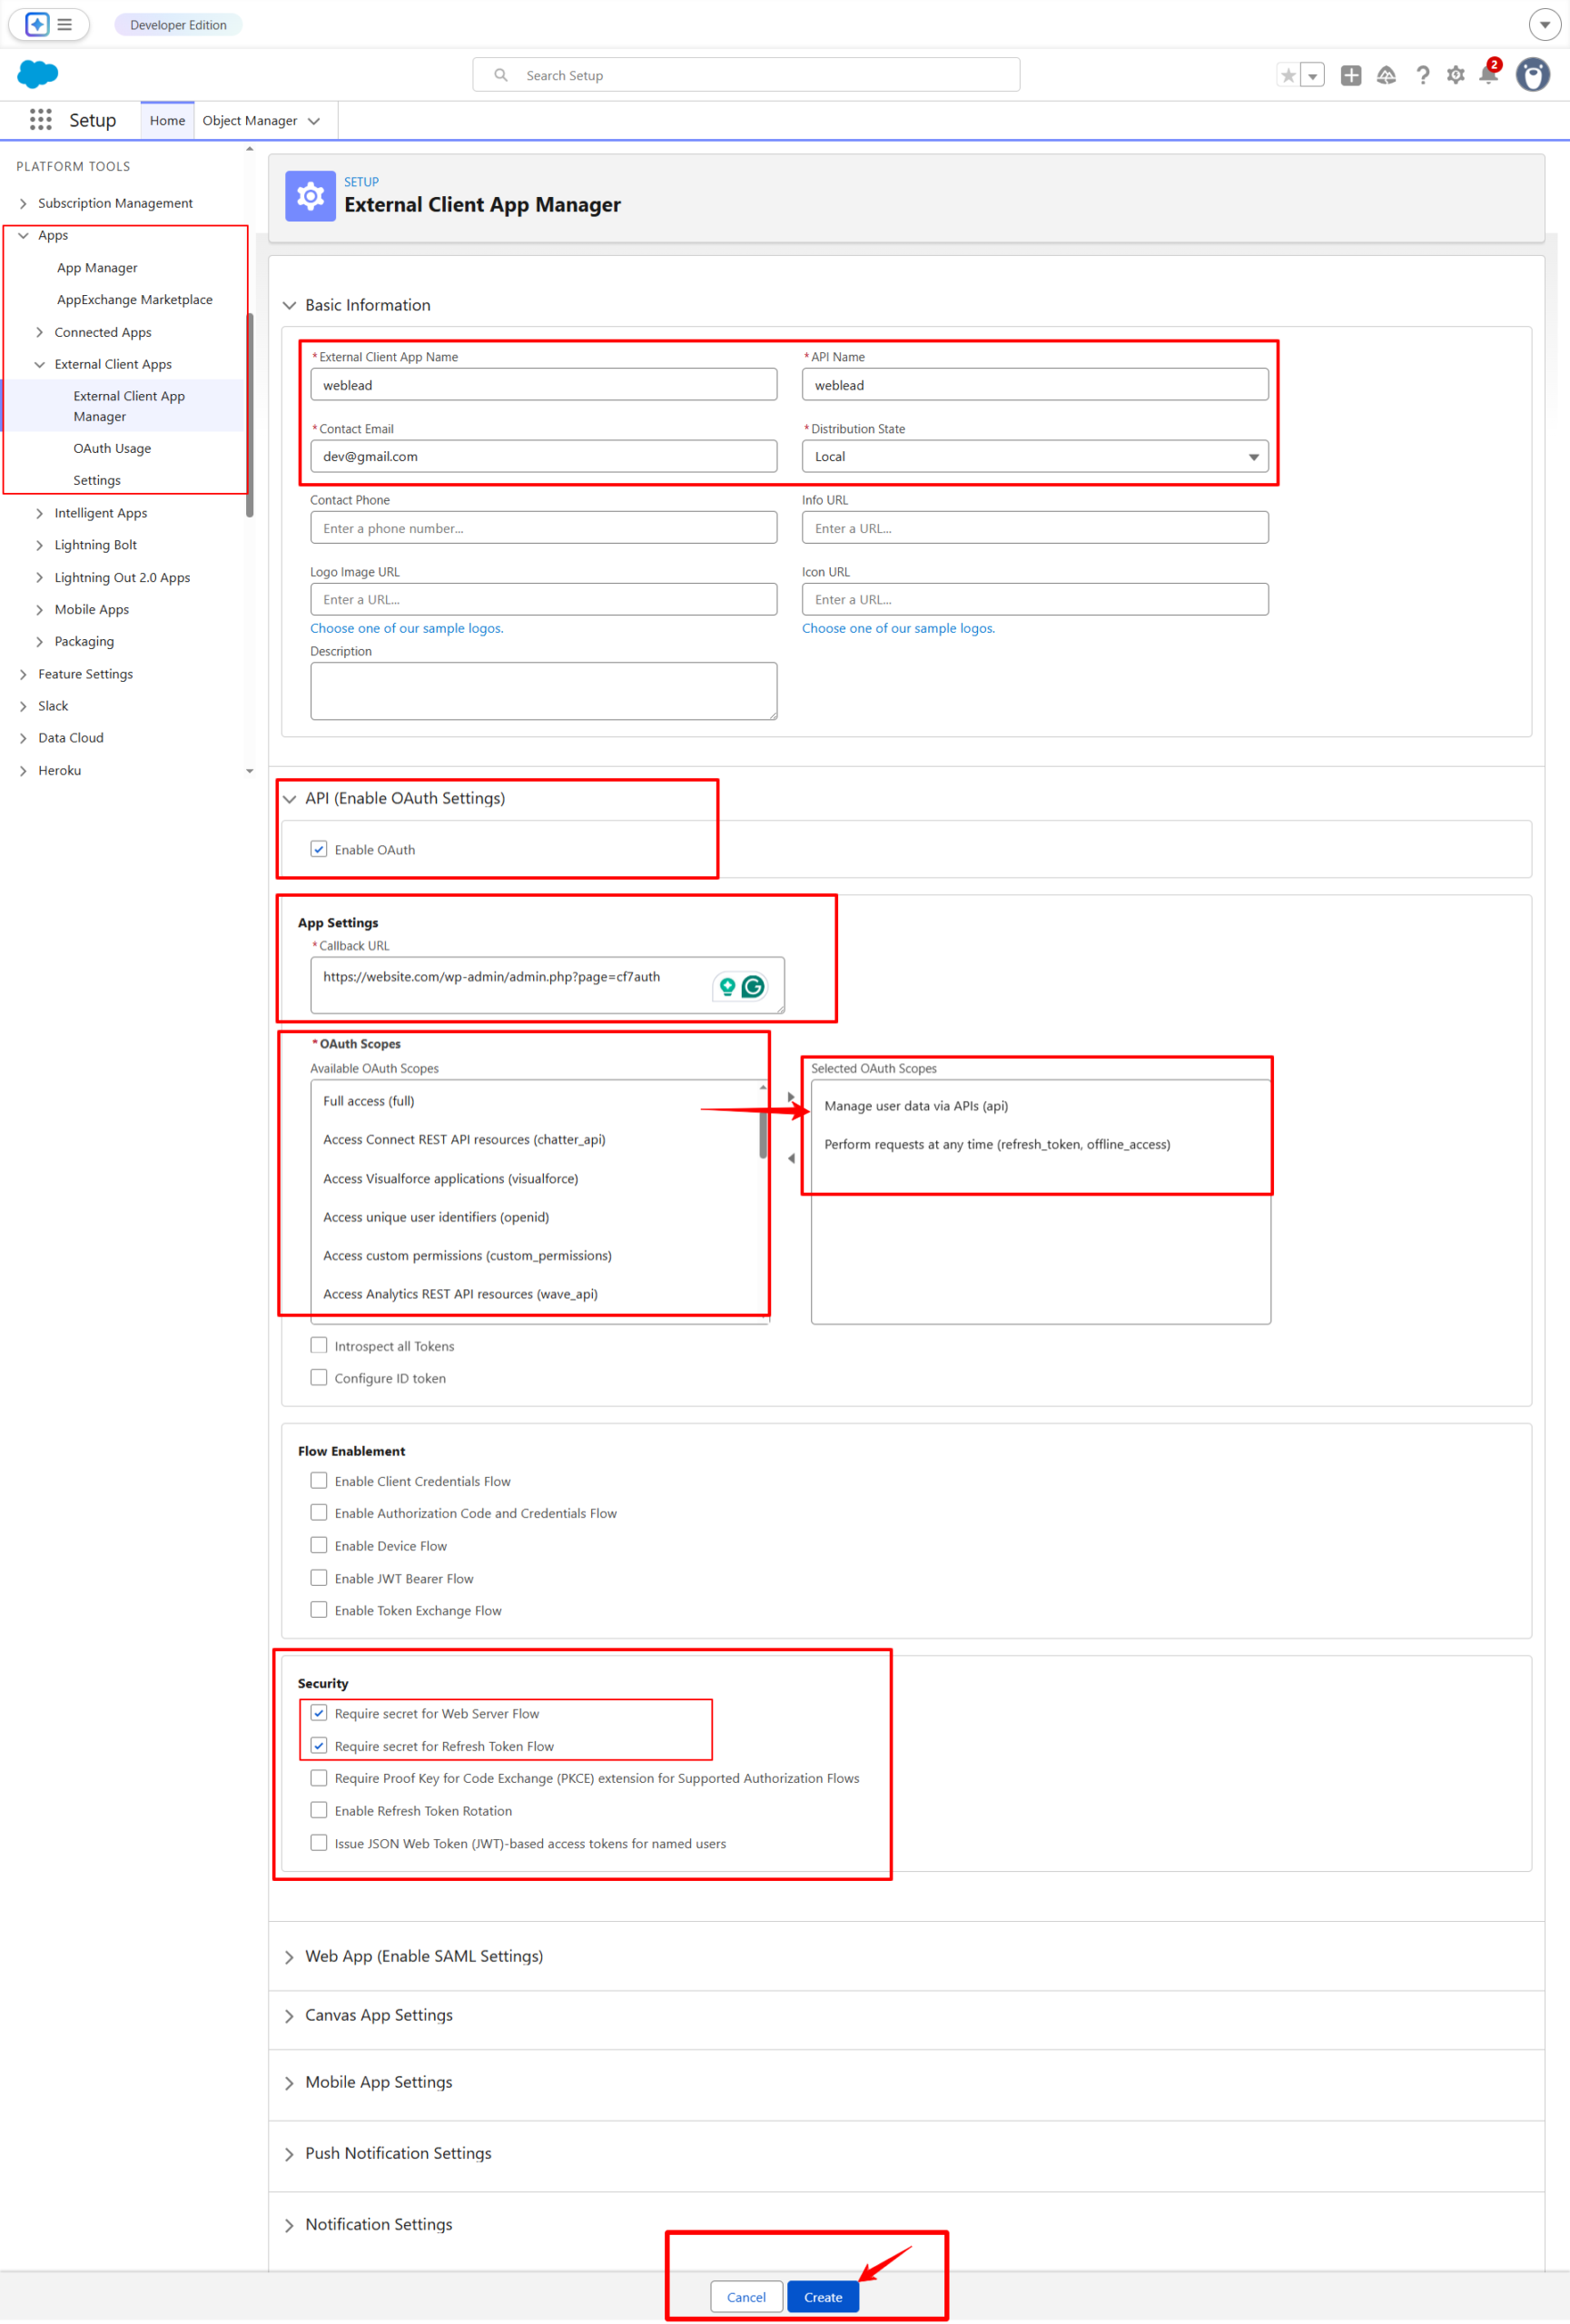Viewport: 1570px width, 2324px height.
Task: Click the Search Setup field
Action: [x=745, y=74]
